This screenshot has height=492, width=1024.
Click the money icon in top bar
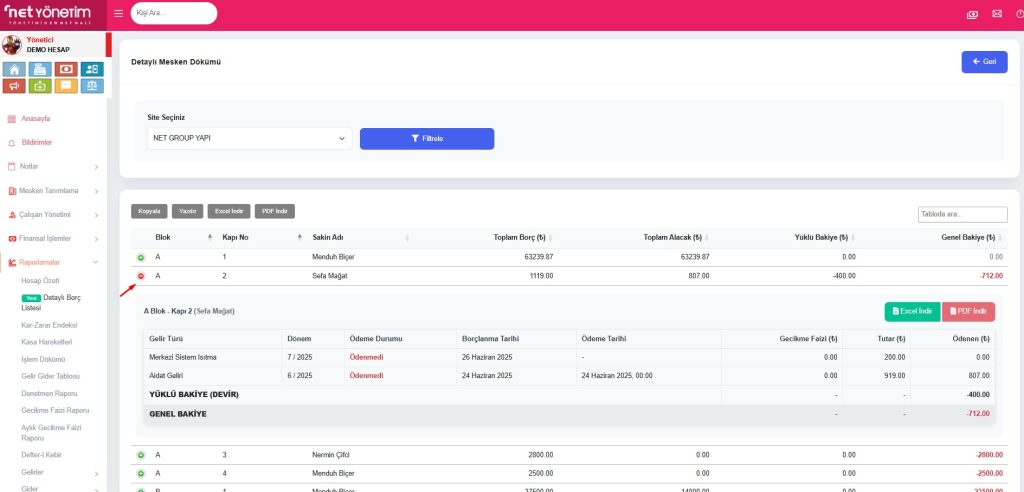[972, 14]
